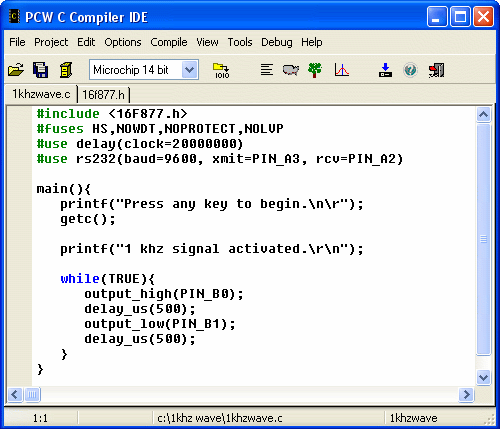Click the text lines list icon

[x=267, y=70]
